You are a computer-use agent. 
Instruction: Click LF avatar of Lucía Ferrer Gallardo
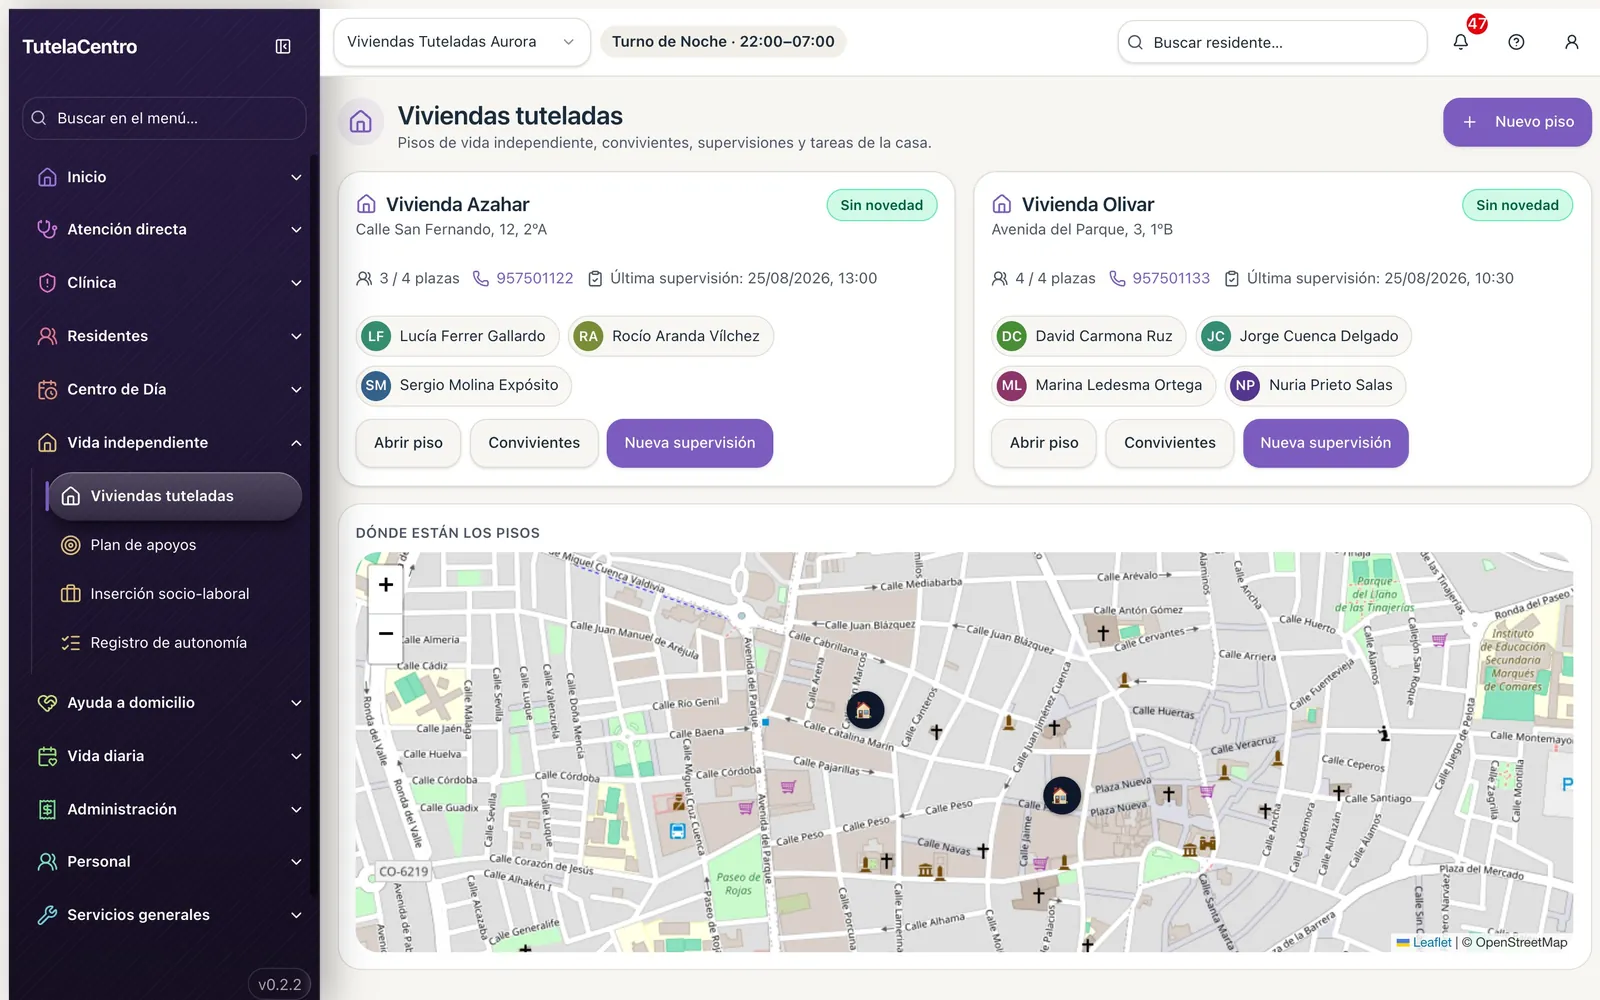click(x=376, y=336)
